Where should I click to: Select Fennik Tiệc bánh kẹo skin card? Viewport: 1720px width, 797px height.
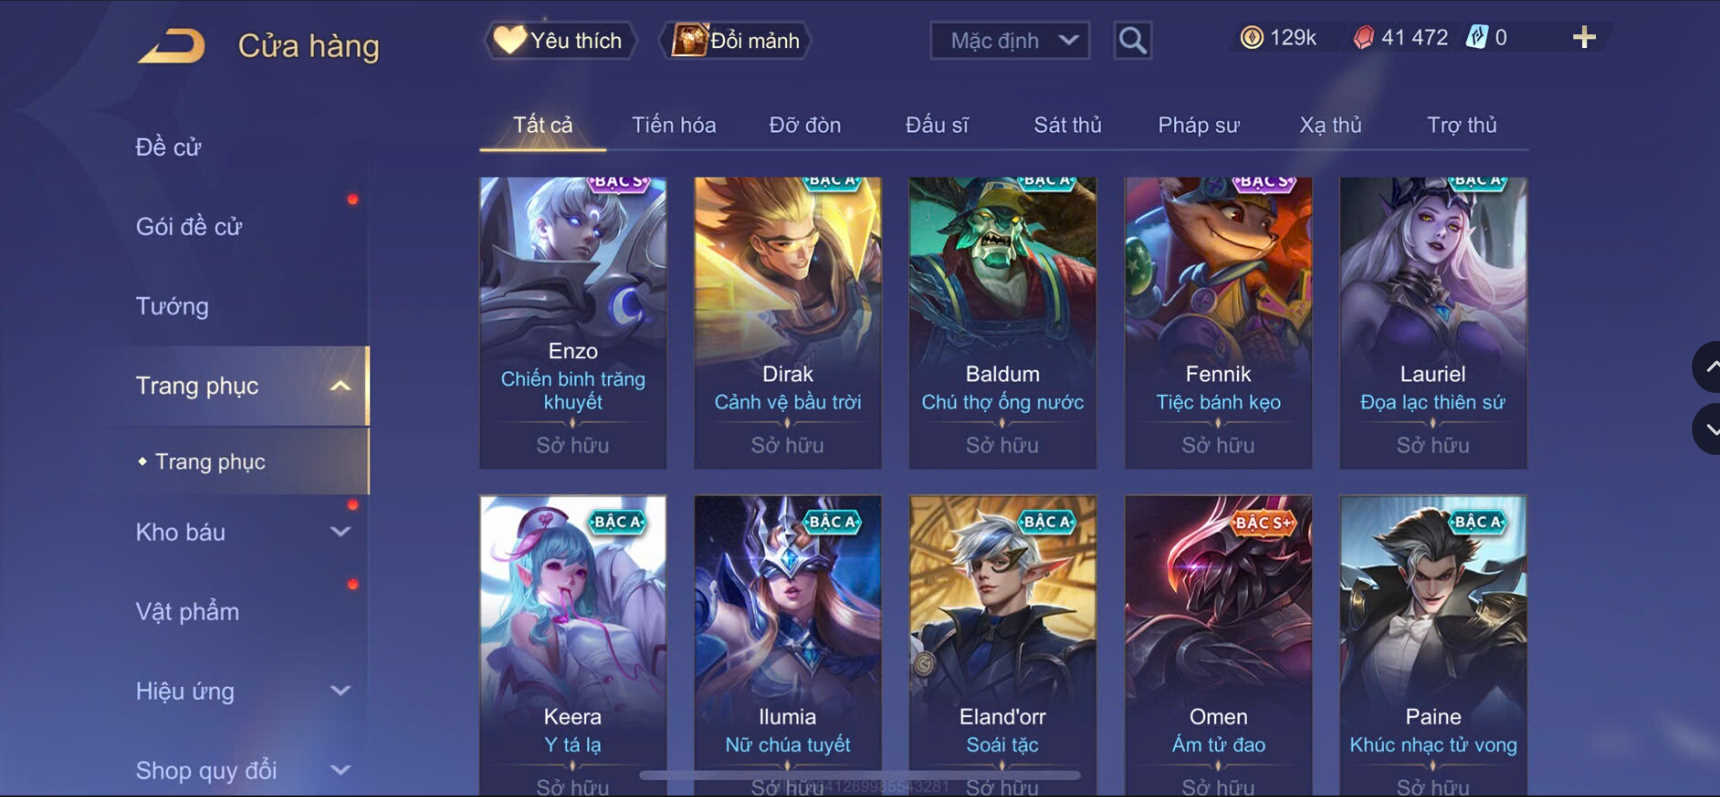tap(1218, 323)
